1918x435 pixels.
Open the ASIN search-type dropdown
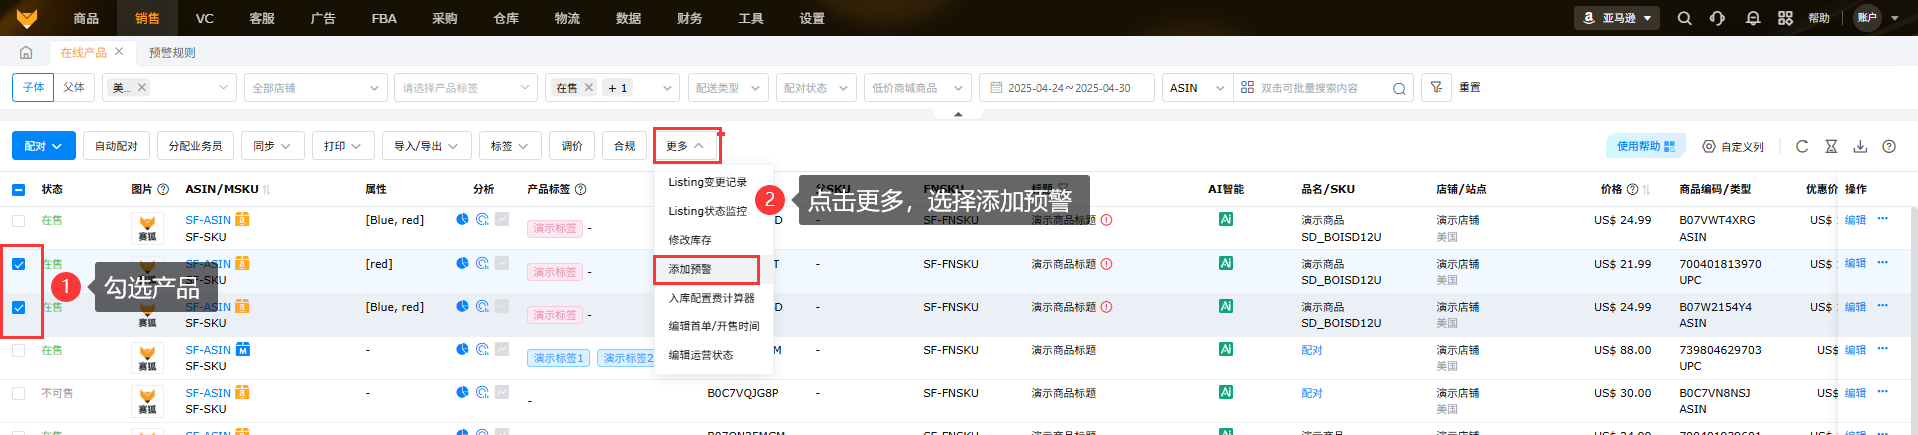1197,88
